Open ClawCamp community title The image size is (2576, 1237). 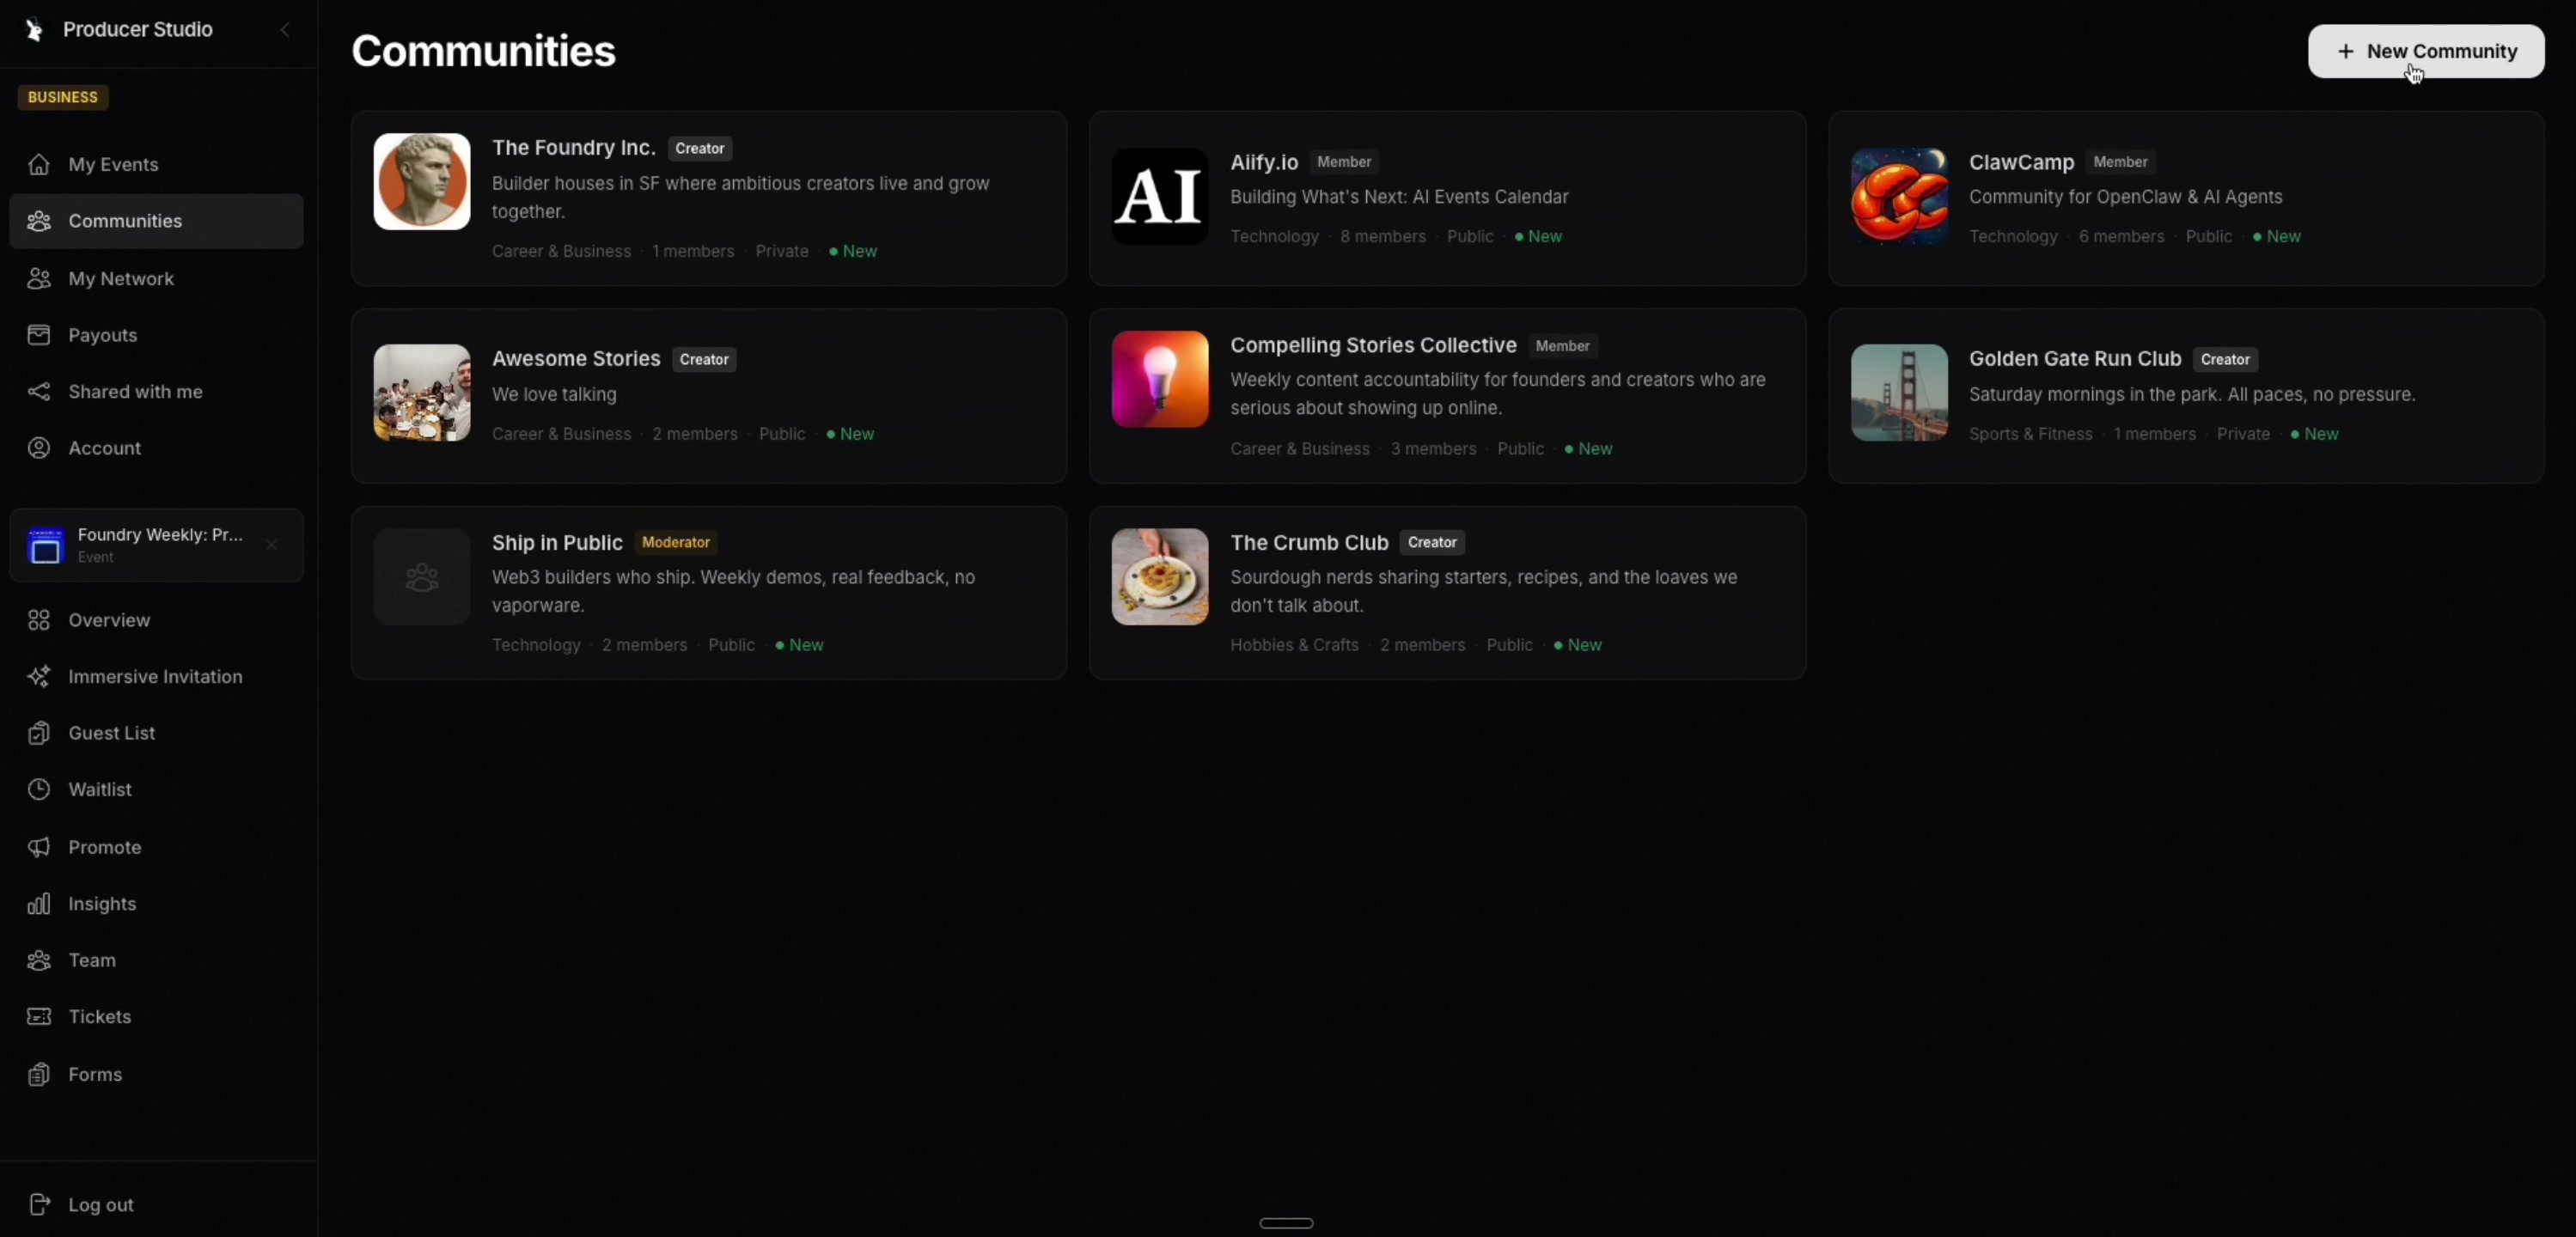click(2021, 162)
